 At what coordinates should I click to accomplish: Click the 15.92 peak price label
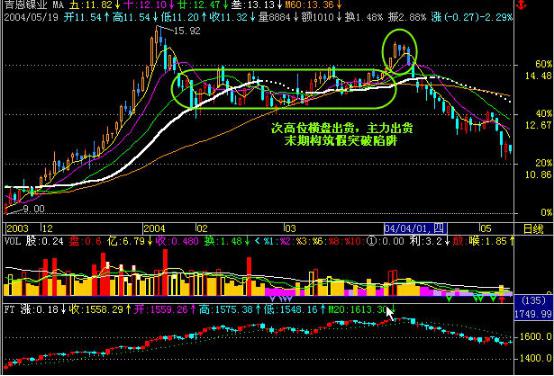187,31
